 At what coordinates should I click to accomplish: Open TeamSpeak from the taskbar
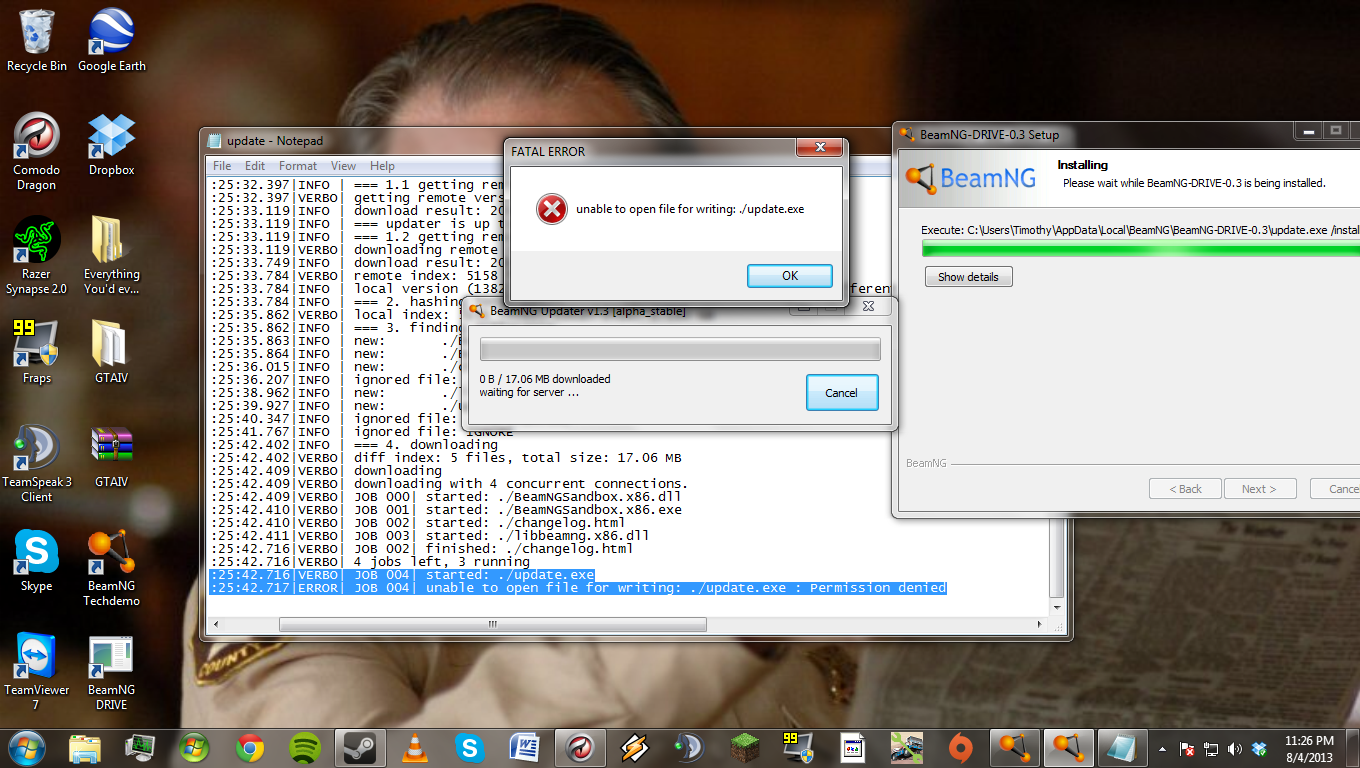click(688, 747)
